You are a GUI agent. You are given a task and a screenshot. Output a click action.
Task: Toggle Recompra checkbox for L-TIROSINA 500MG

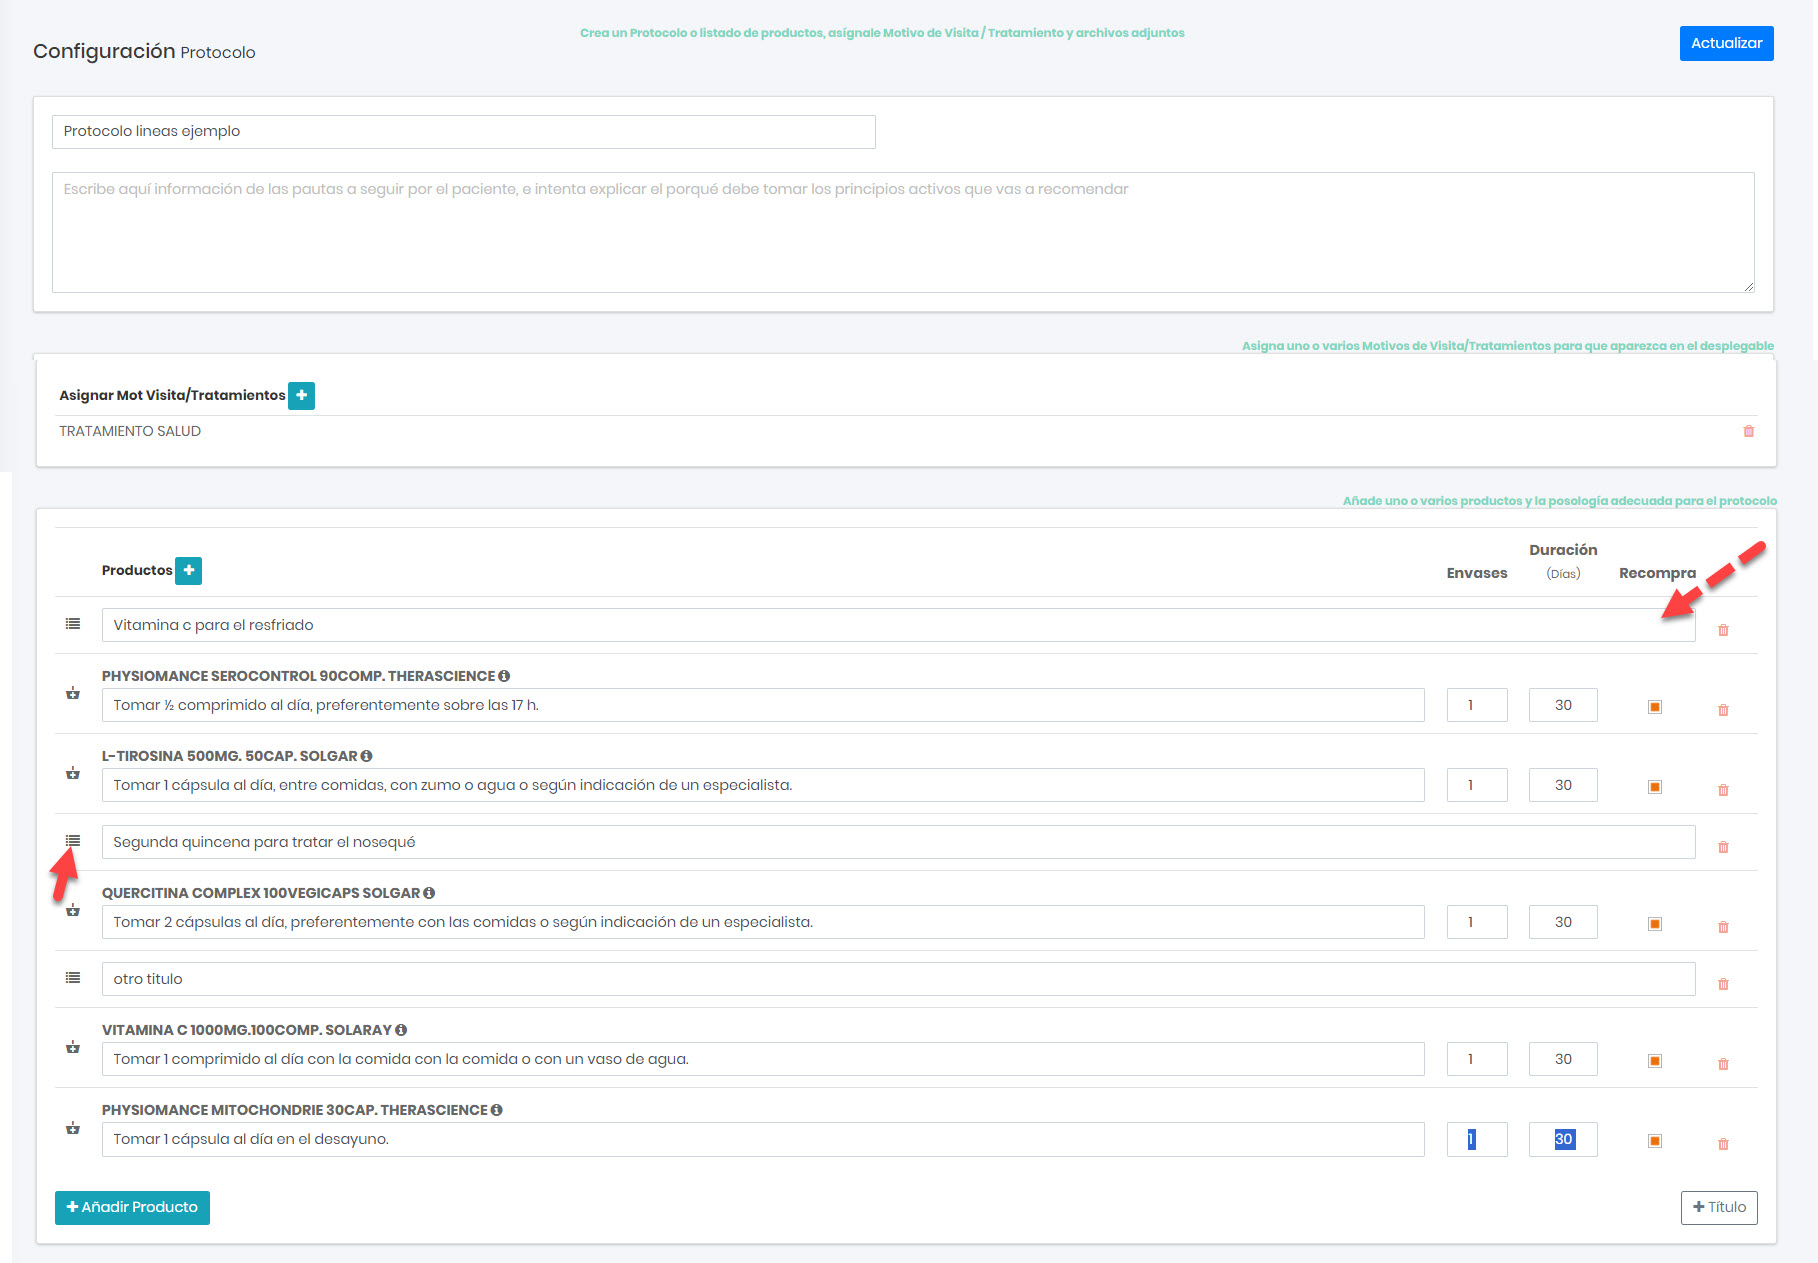[1654, 787]
